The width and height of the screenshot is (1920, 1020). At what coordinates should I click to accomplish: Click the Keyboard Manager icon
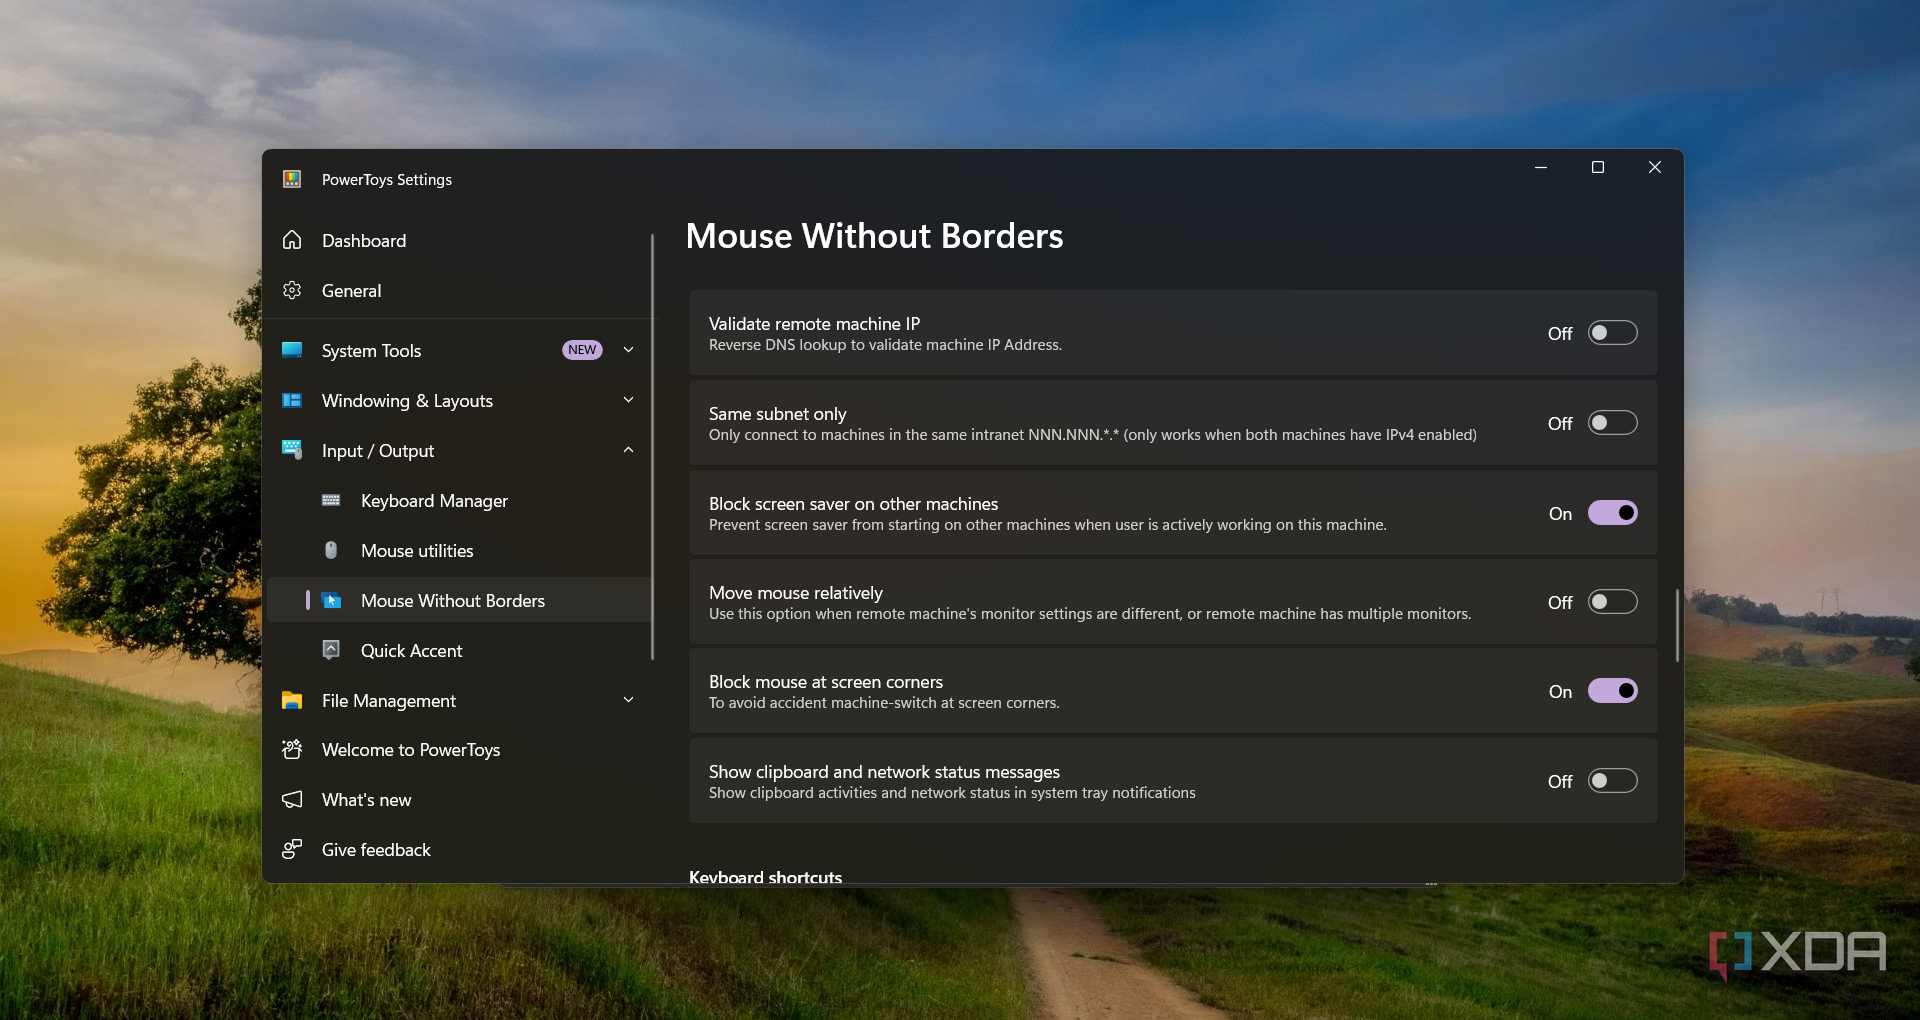(x=331, y=500)
